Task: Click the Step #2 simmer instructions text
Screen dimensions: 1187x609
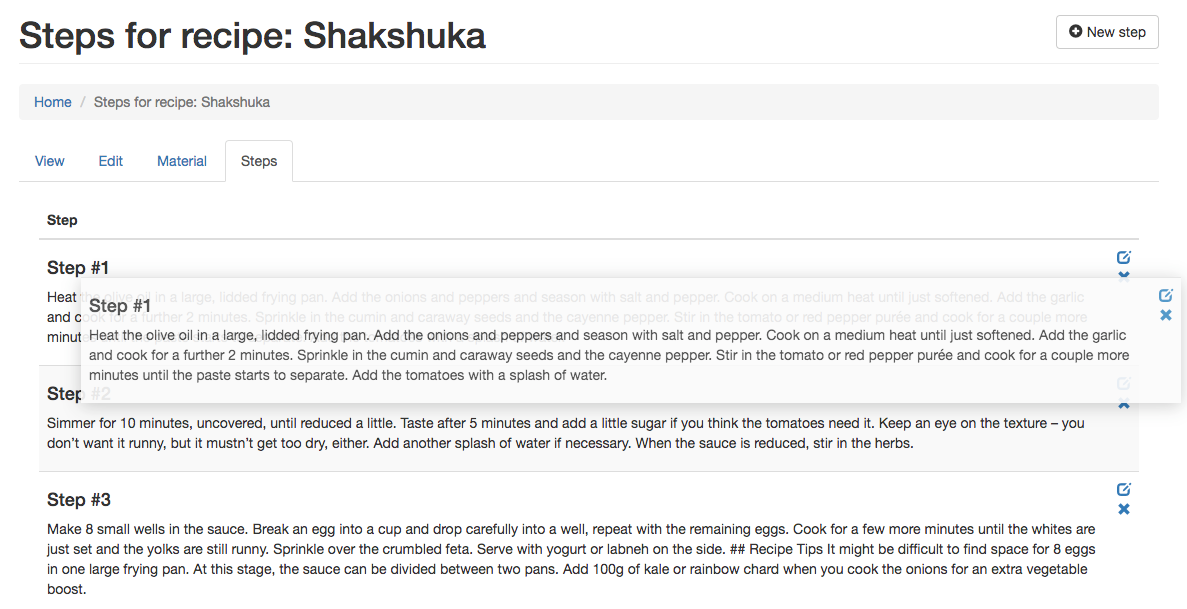Action: coord(565,433)
